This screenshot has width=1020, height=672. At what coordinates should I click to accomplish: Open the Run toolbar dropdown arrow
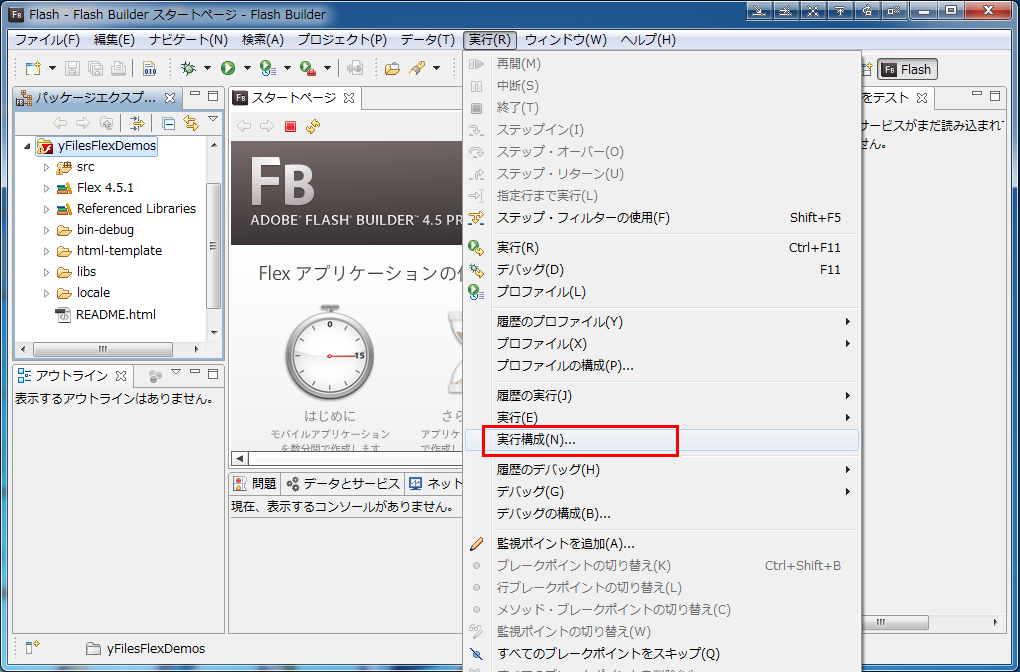pyautogui.click(x=247, y=68)
